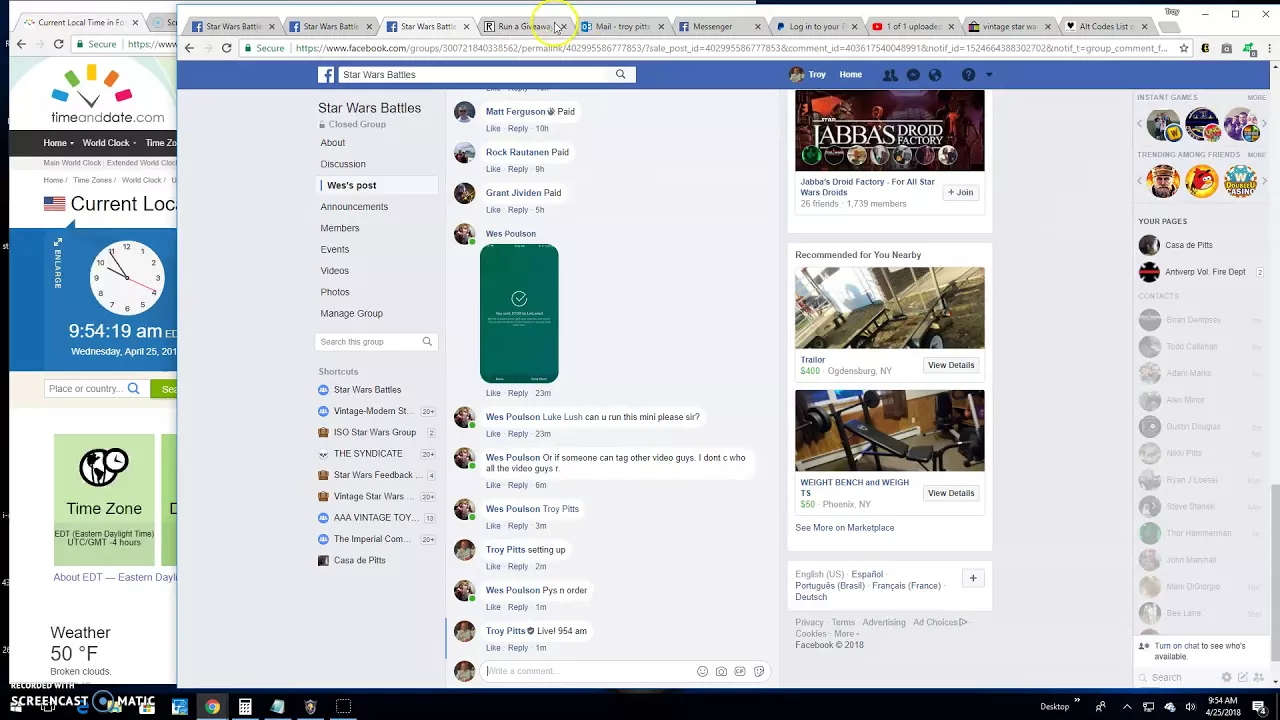Click search magnifier in timeanddate place field
Screen dimensions: 1280x720
click(133, 389)
